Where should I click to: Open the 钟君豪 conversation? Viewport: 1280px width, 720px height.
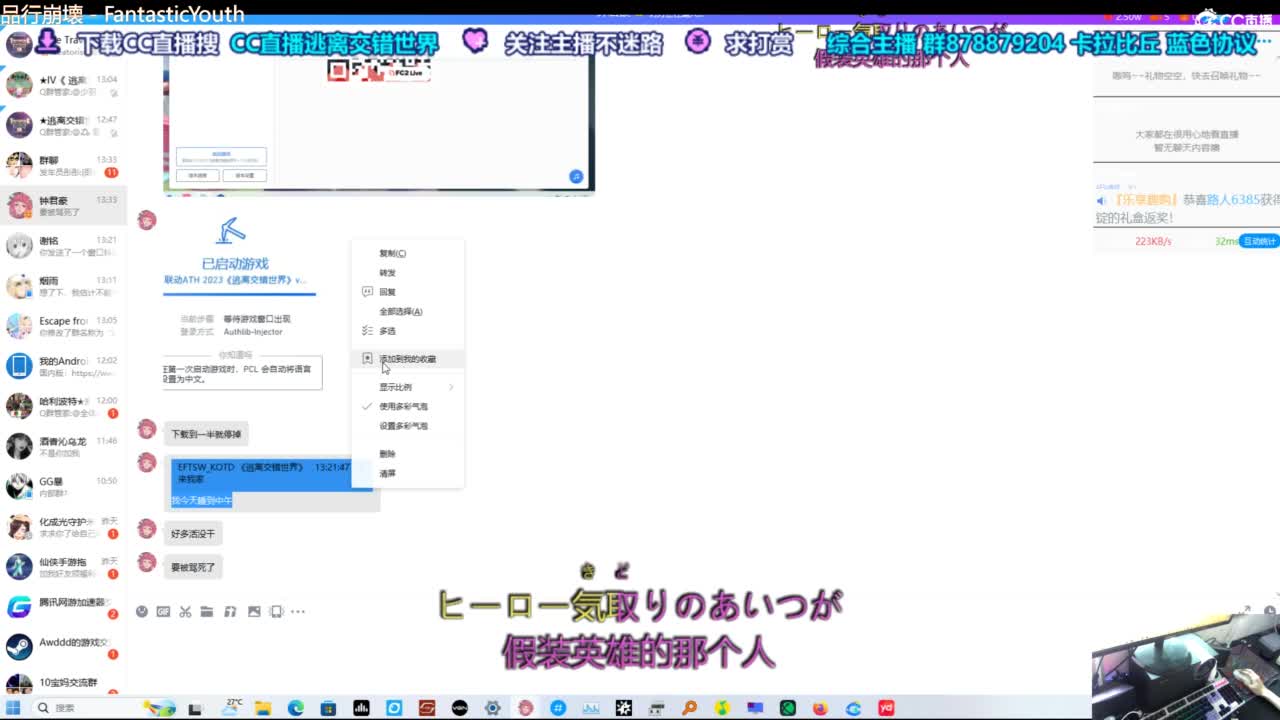(63, 206)
